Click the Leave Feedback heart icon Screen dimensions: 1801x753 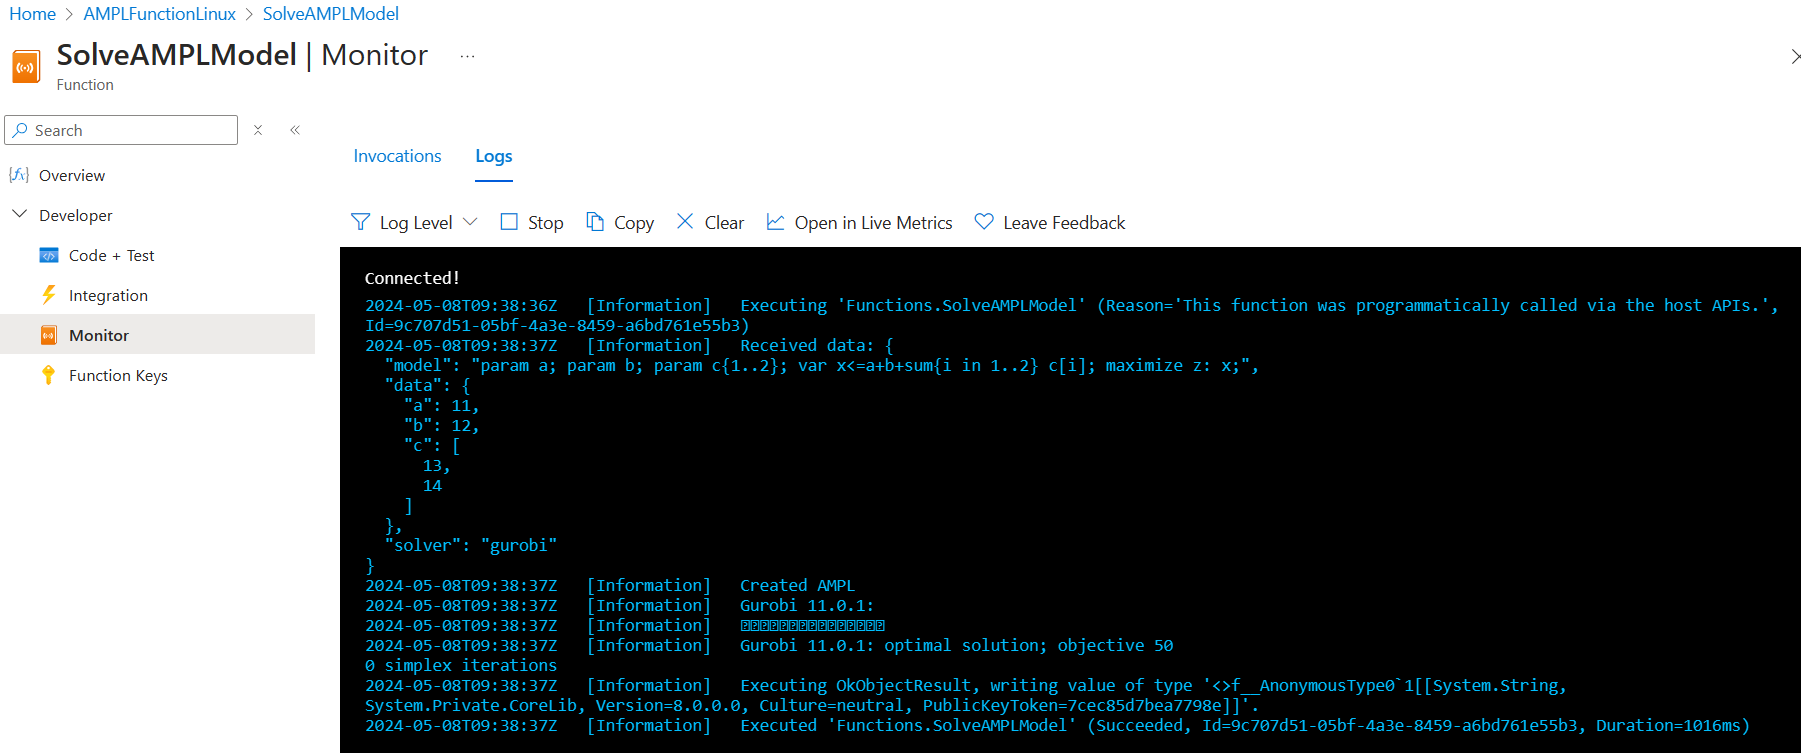(984, 221)
